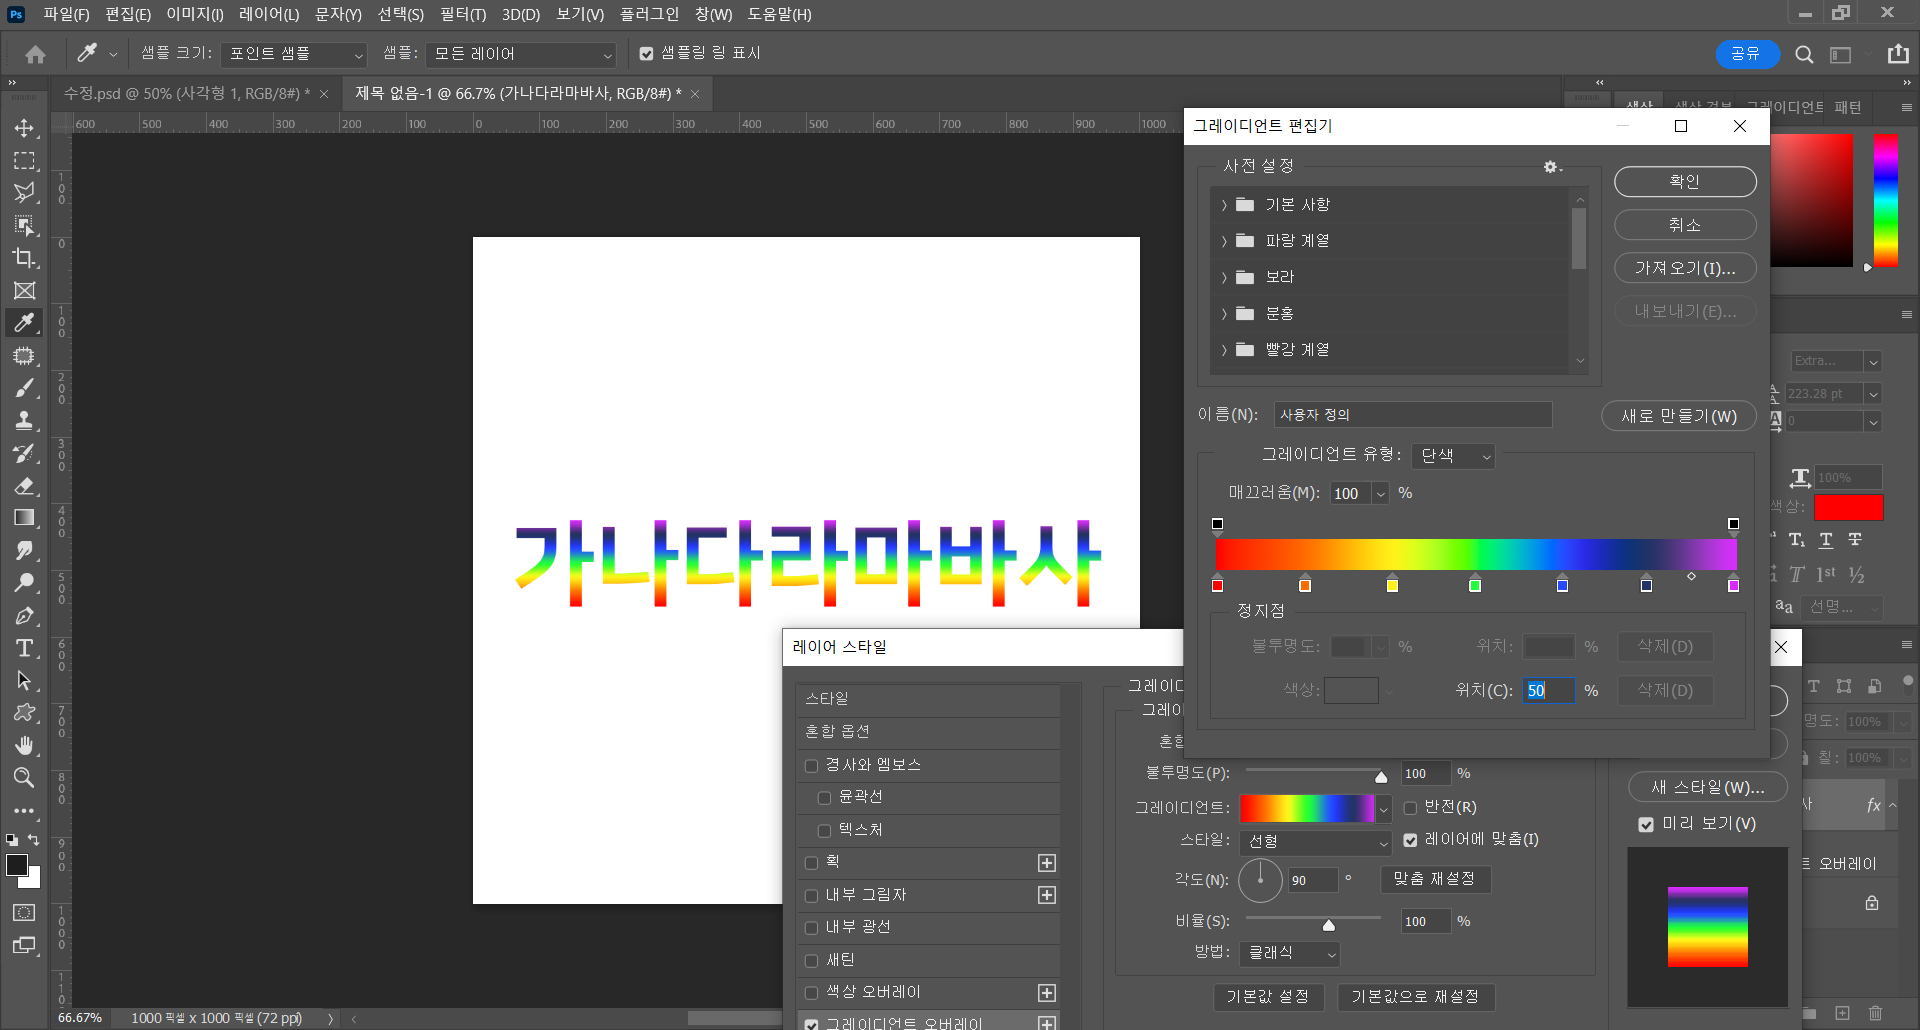Screen dimensions: 1920x1030
Task: Expand the 파랑 계열 preset folder
Action: pyautogui.click(x=1224, y=241)
